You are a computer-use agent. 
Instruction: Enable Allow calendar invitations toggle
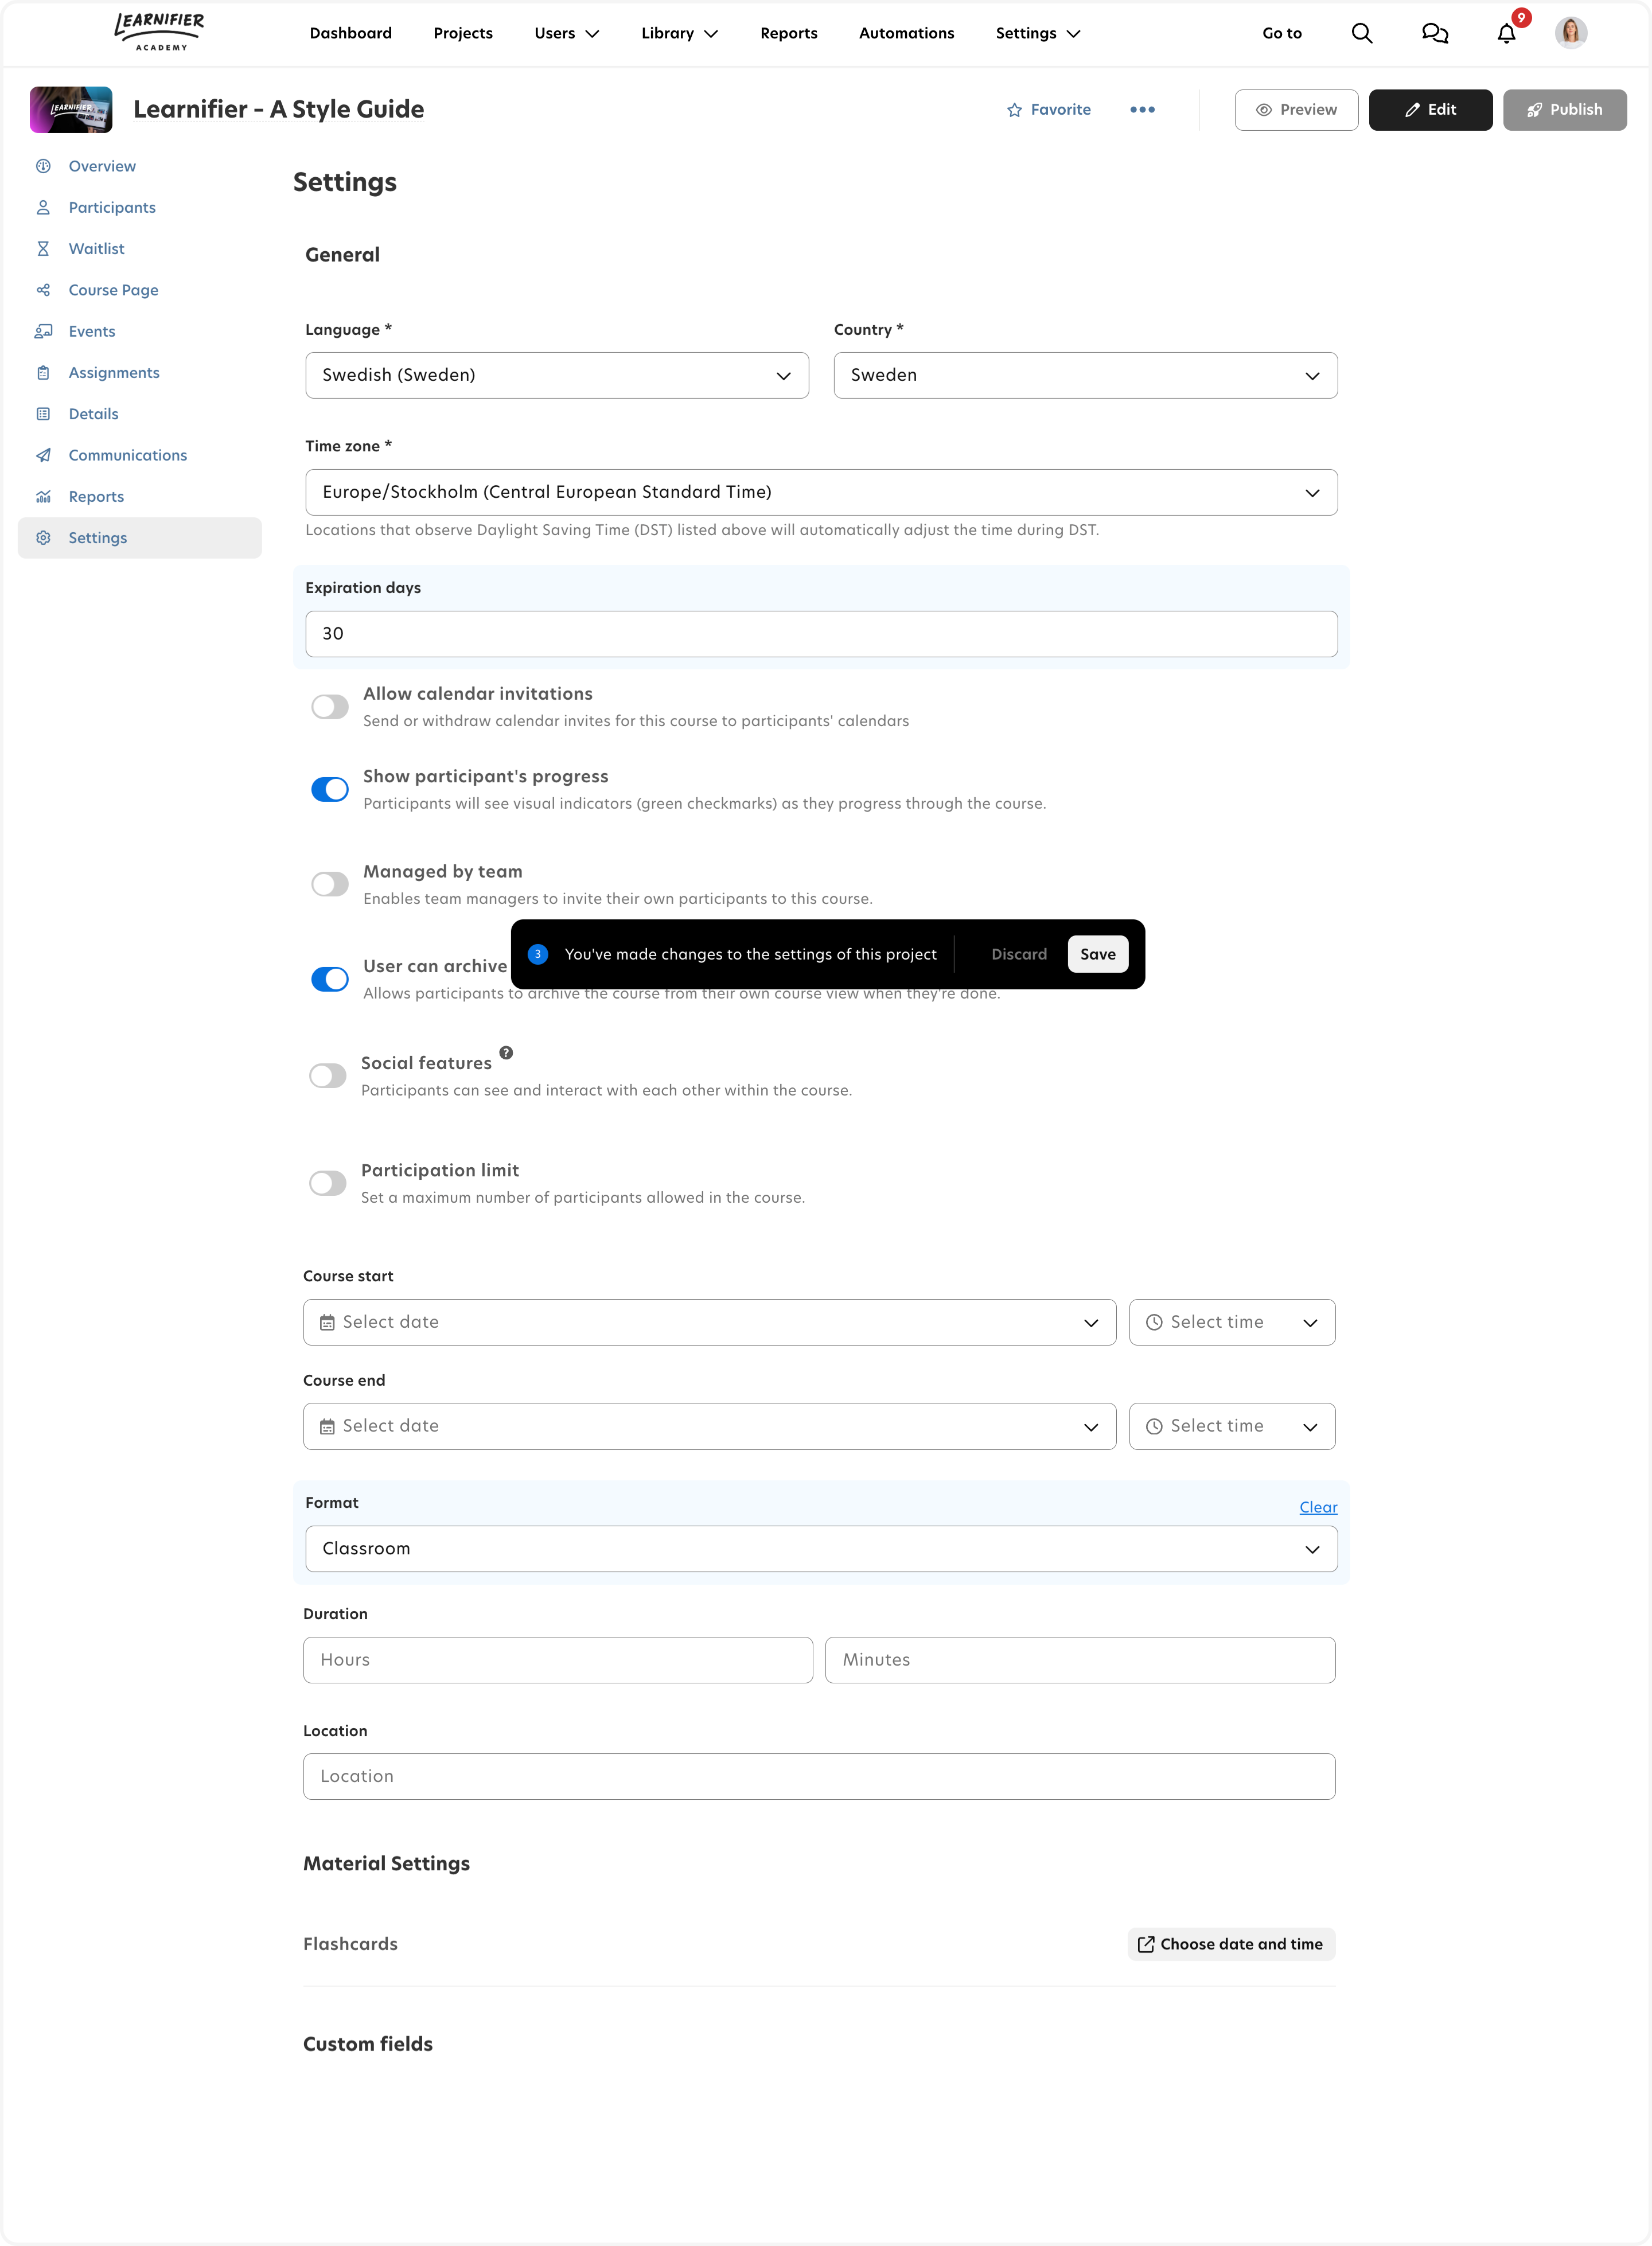click(x=330, y=707)
